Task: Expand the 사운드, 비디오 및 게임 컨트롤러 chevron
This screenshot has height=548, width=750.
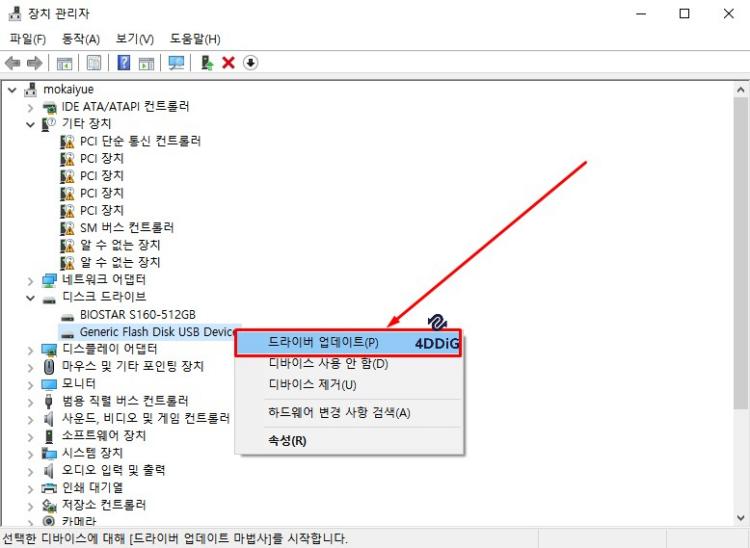Action: 30,419
